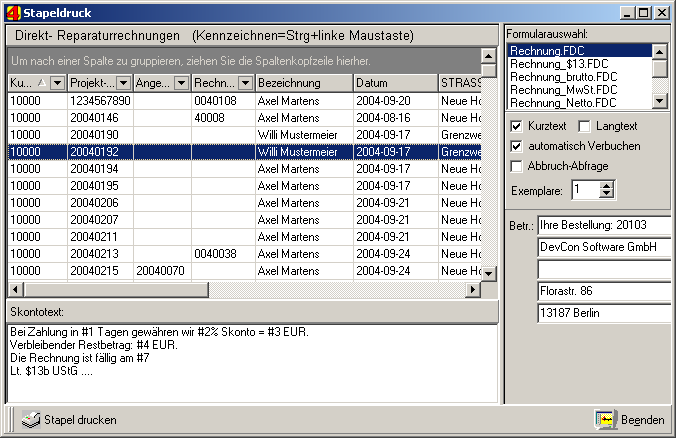Choose Rechnung_Netto.FDC form entry

(563, 103)
